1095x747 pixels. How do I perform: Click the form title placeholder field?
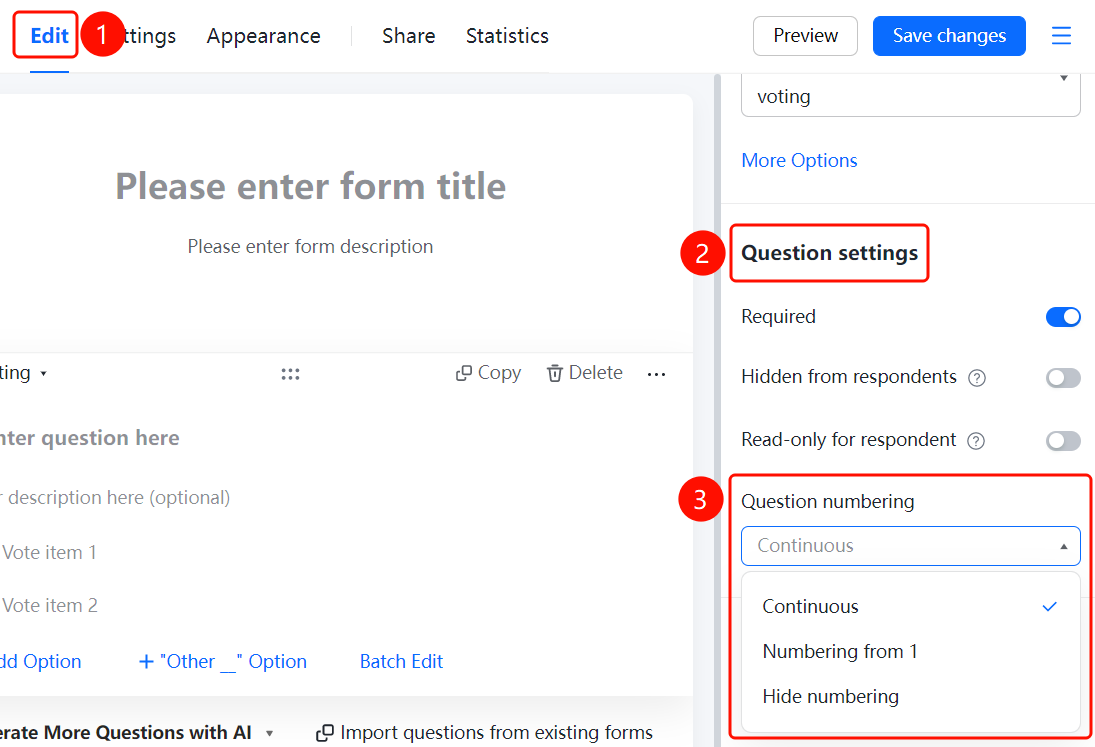(x=311, y=186)
